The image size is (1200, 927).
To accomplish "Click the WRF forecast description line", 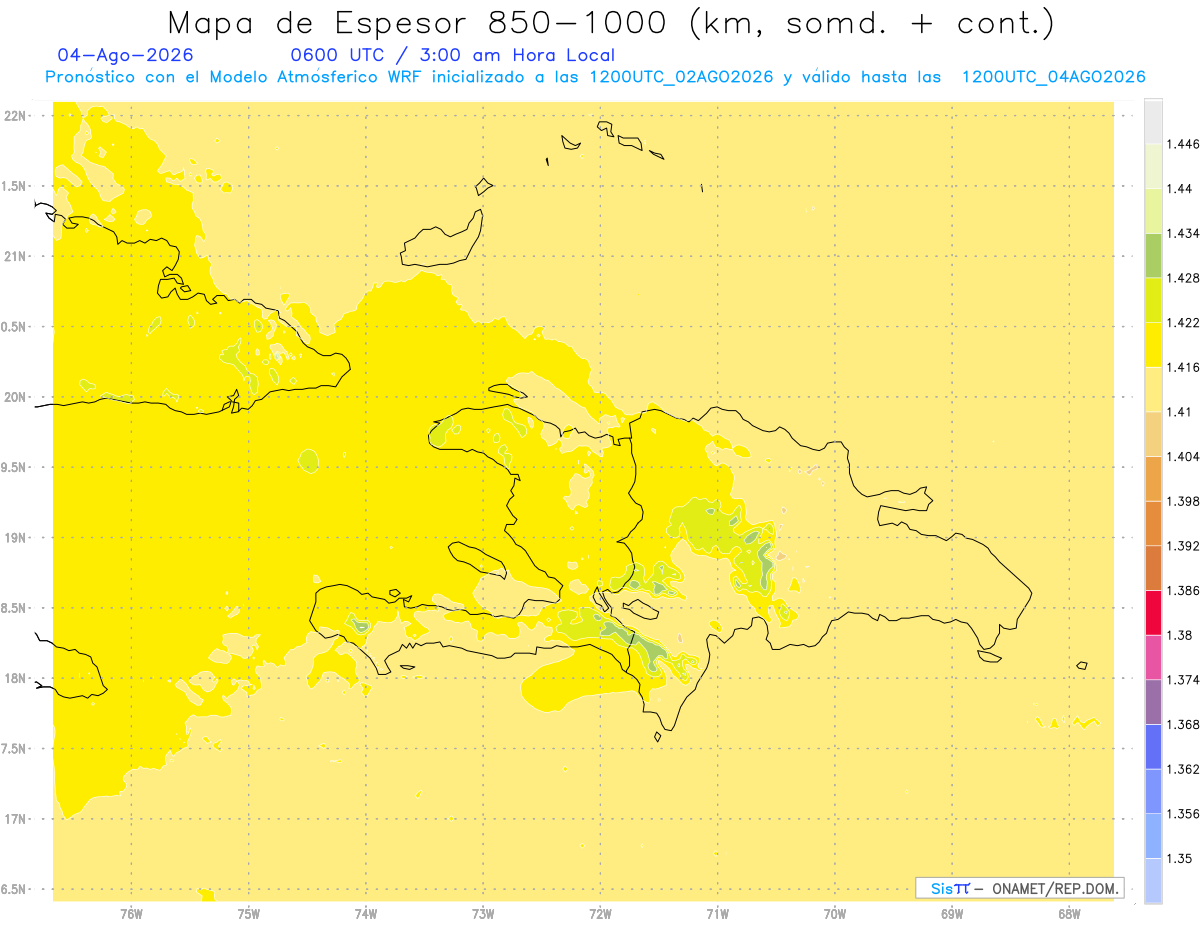I will [x=595, y=77].
